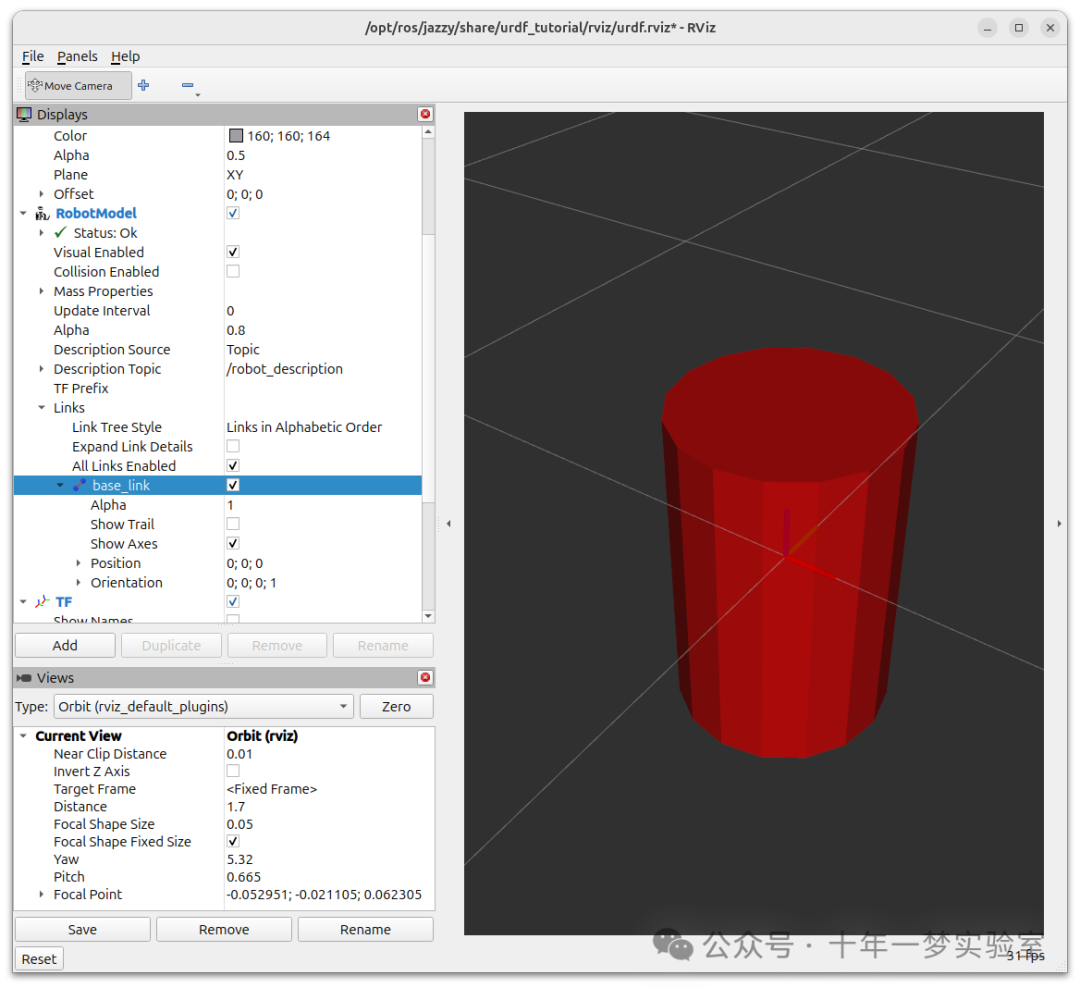The image size is (1080, 988).
Task: Open the view Type dropdown
Action: pos(203,706)
